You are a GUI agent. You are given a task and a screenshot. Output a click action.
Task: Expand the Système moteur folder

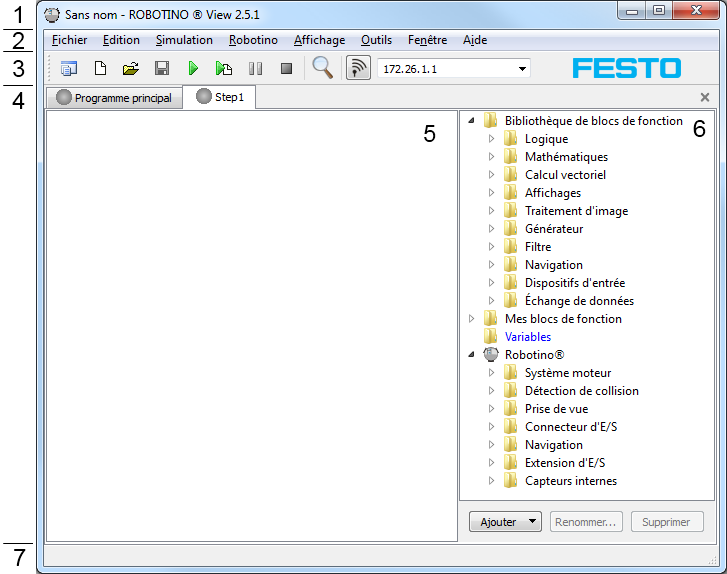[x=491, y=372]
